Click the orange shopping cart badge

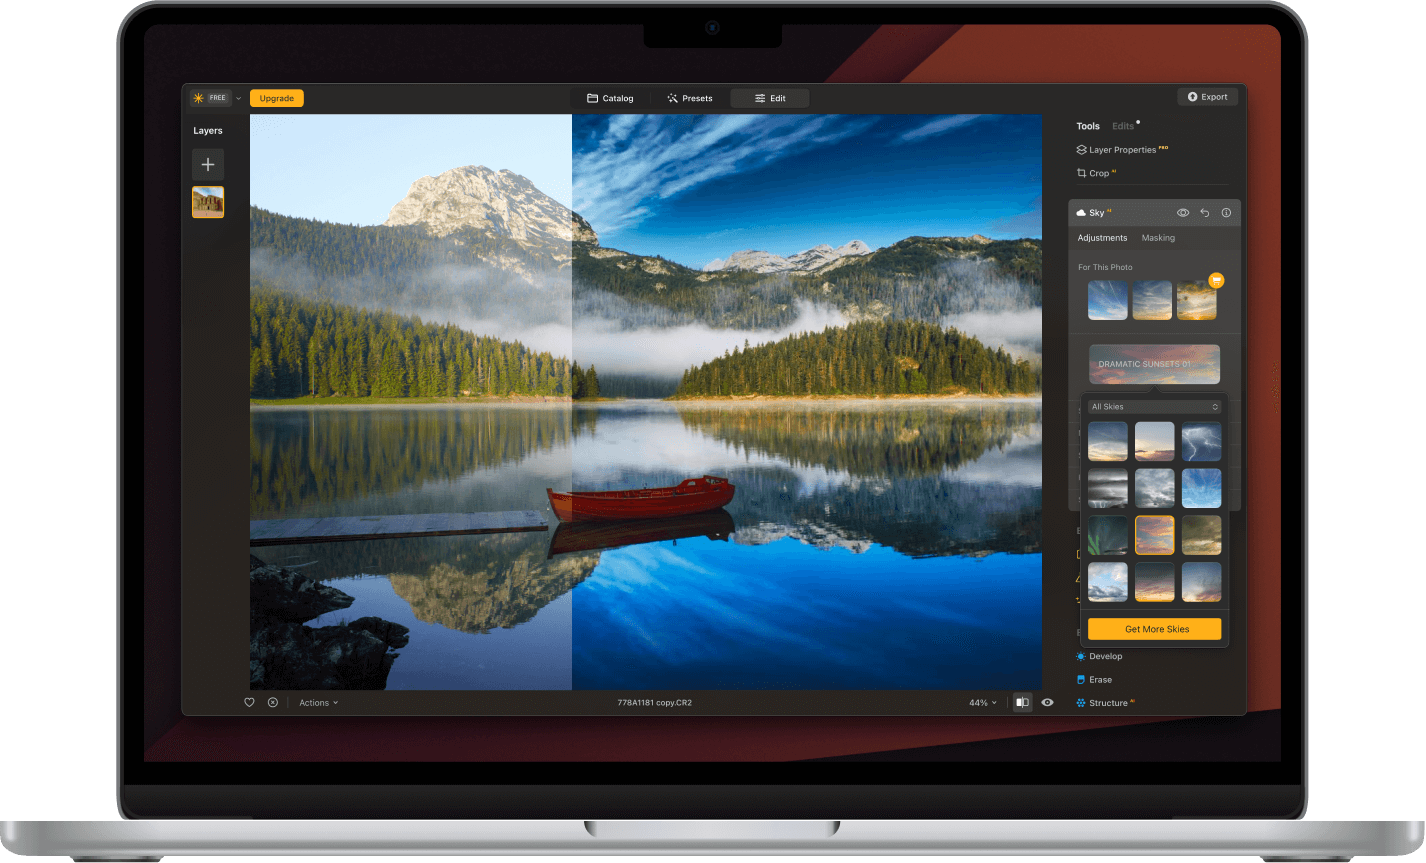1216,280
